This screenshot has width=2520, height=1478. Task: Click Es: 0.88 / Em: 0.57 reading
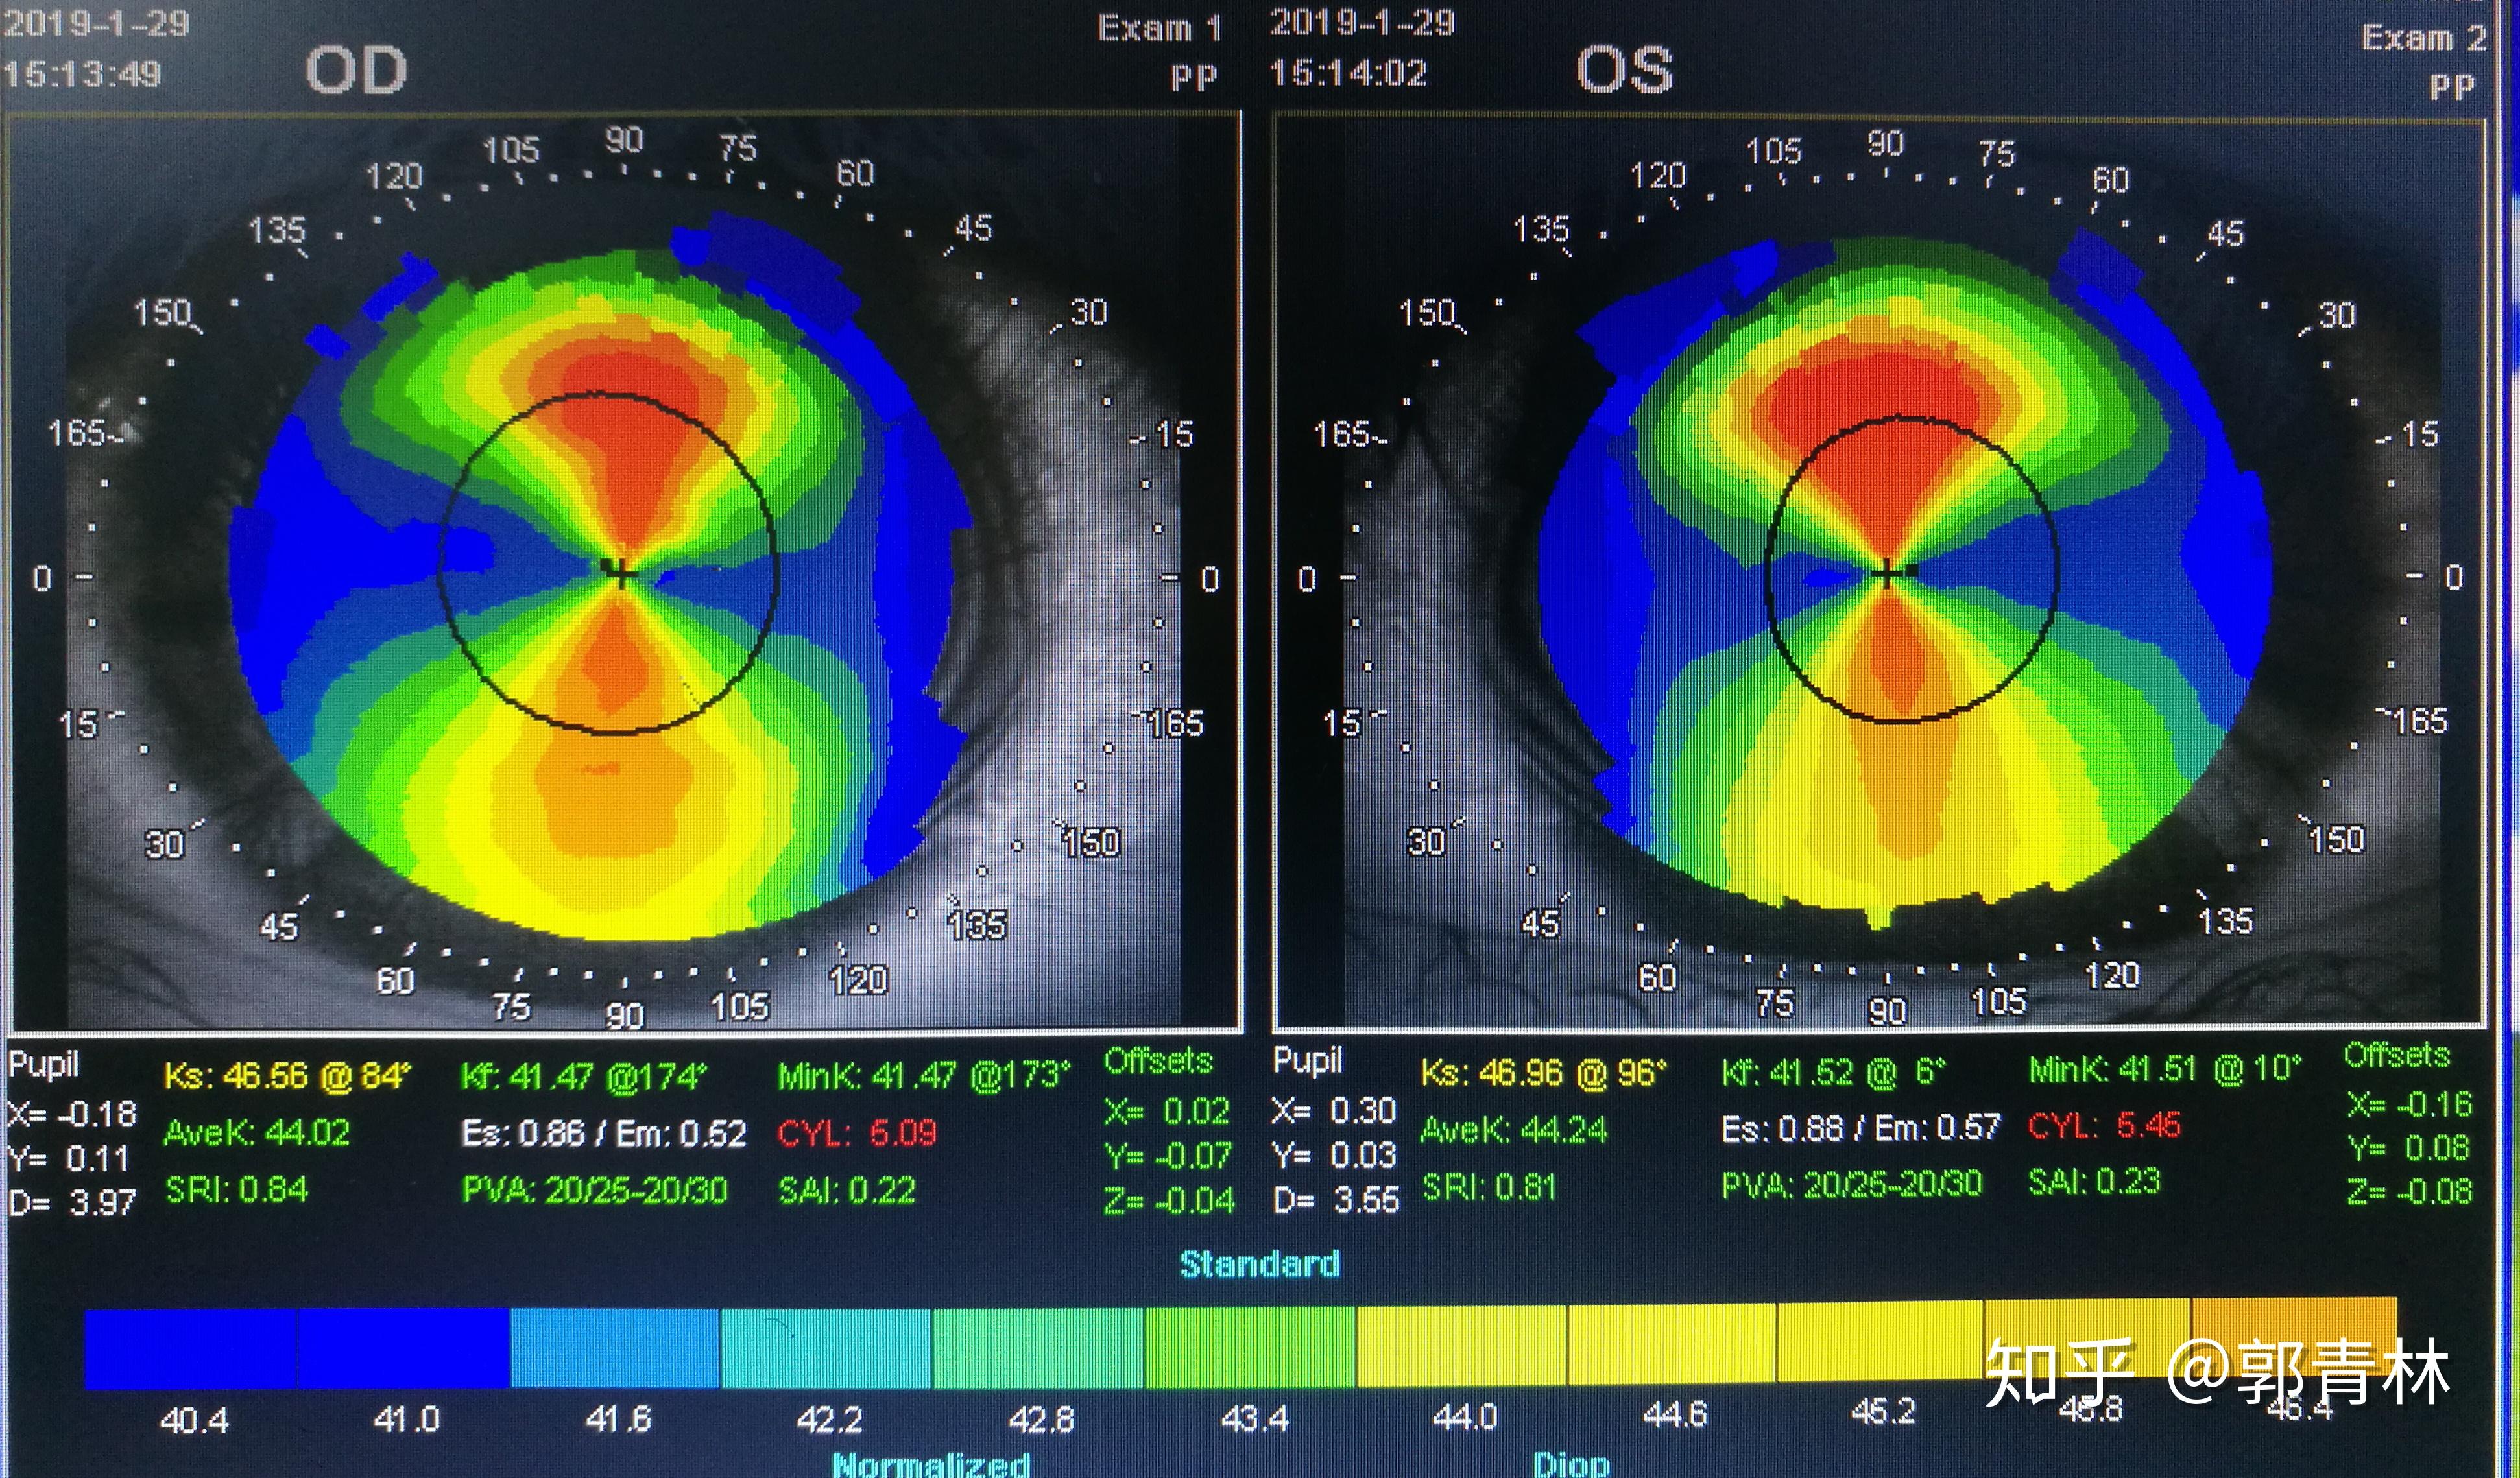[1861, 1128]
